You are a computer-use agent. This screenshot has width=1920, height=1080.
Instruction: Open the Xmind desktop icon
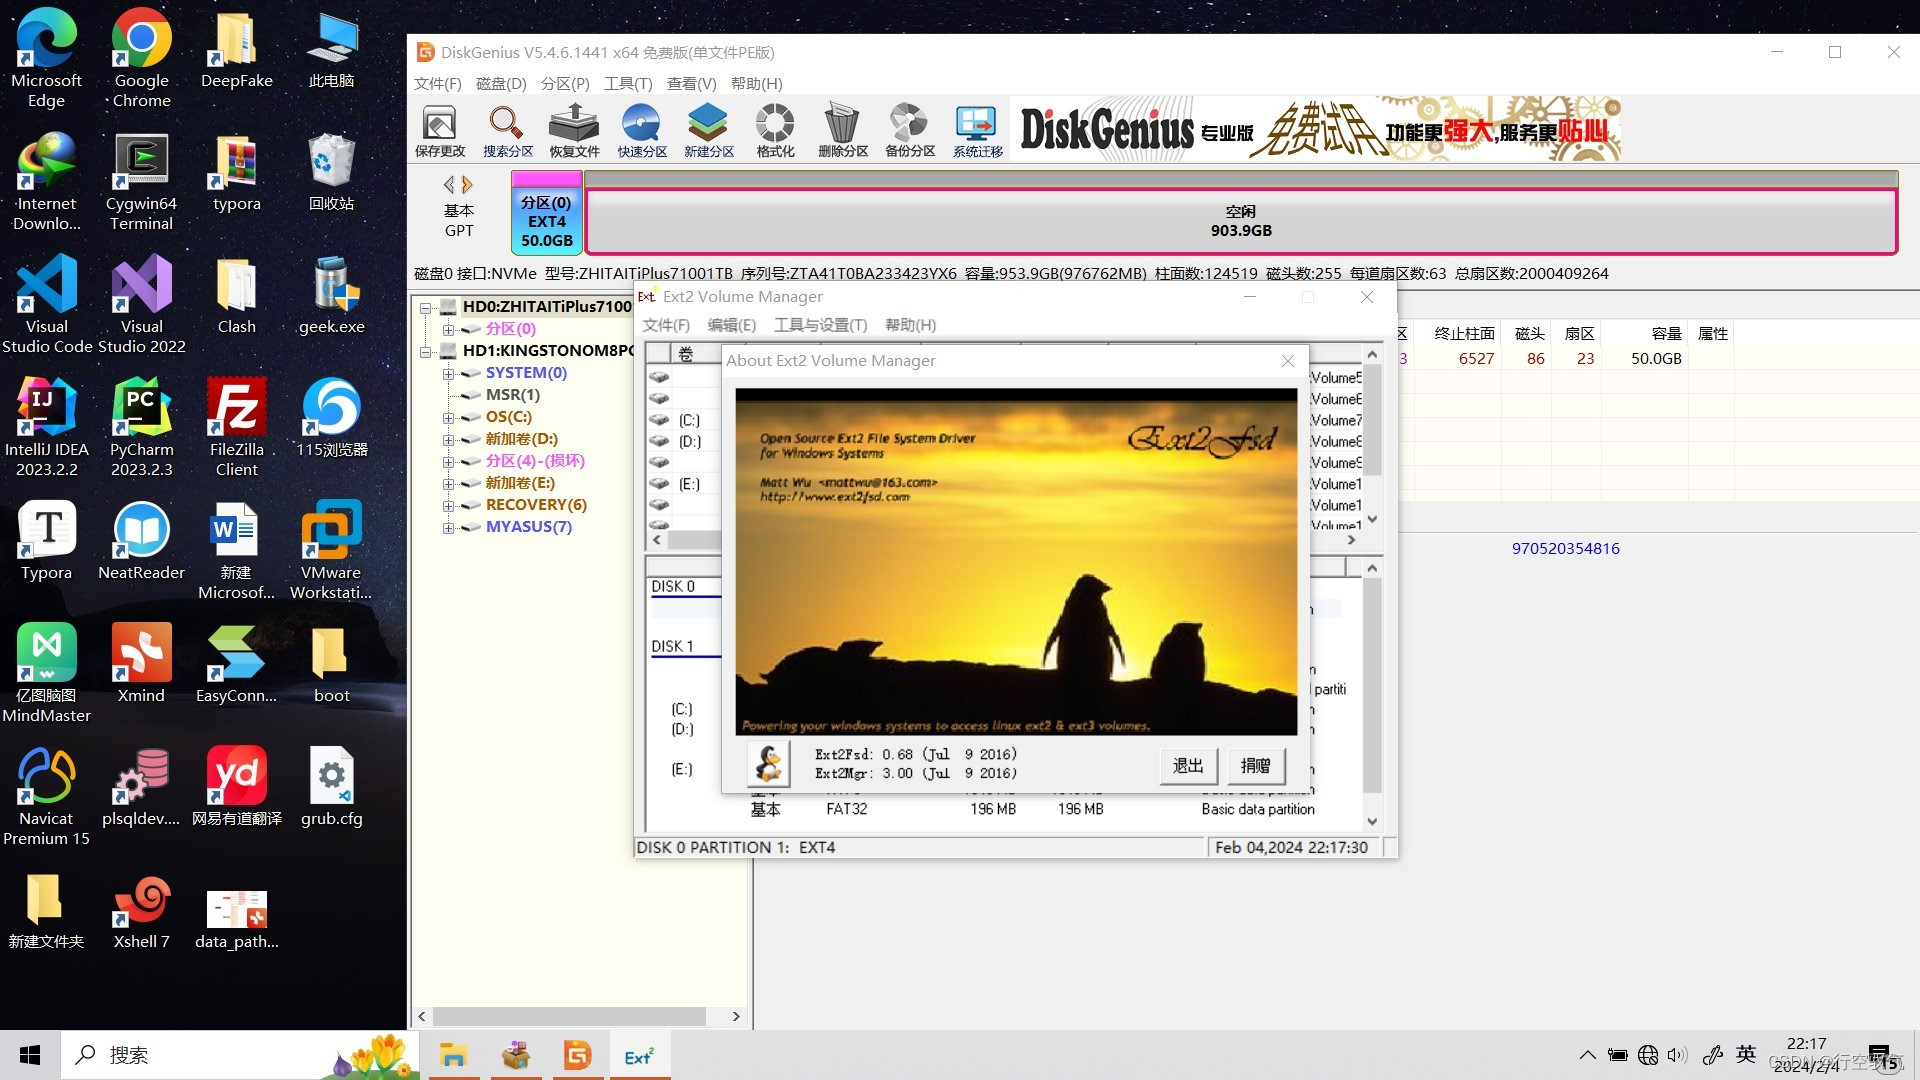pos(141,664)
